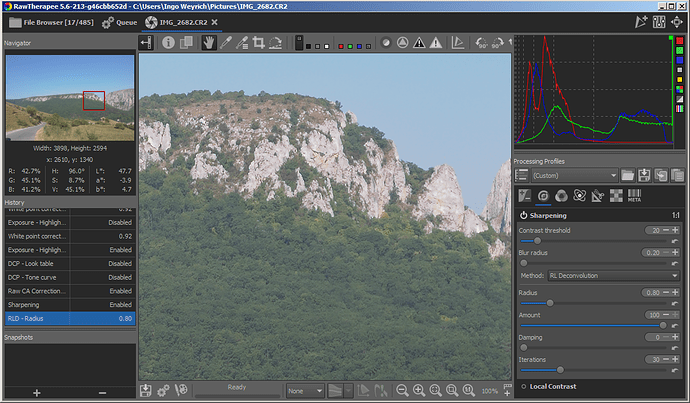This screenshot has height=403, width=690.
Task: Activate the Straighten / fine rotation tool
Action: pyautogui.click(x=277, y=43)
